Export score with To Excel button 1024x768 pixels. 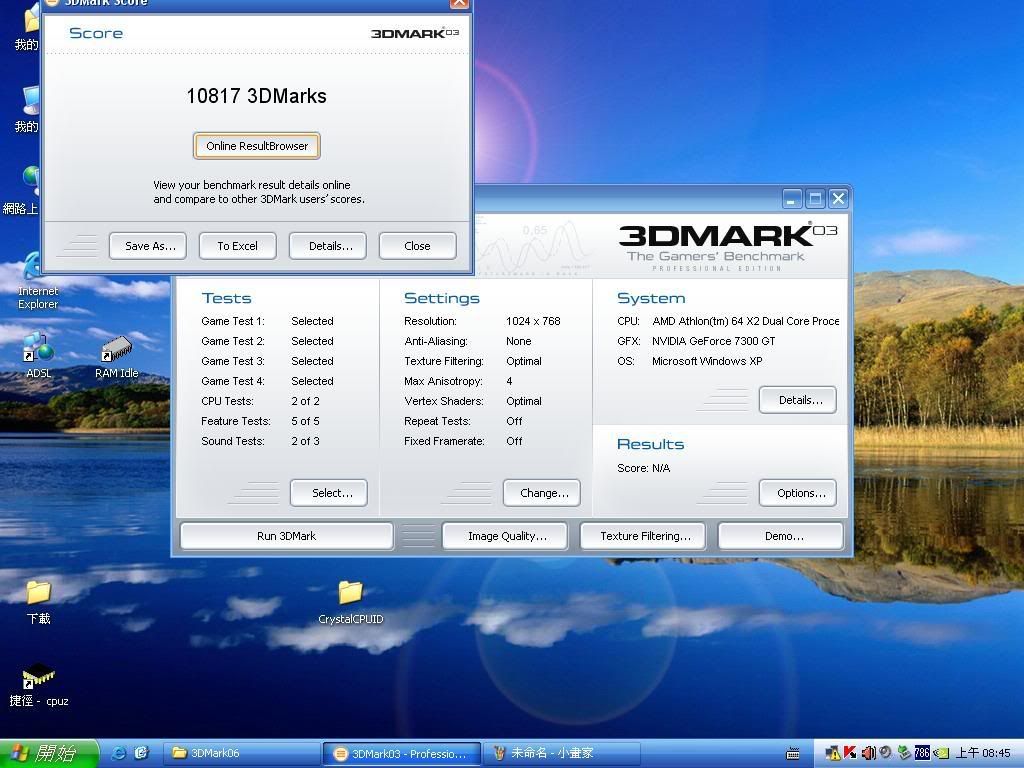point(238,246)
